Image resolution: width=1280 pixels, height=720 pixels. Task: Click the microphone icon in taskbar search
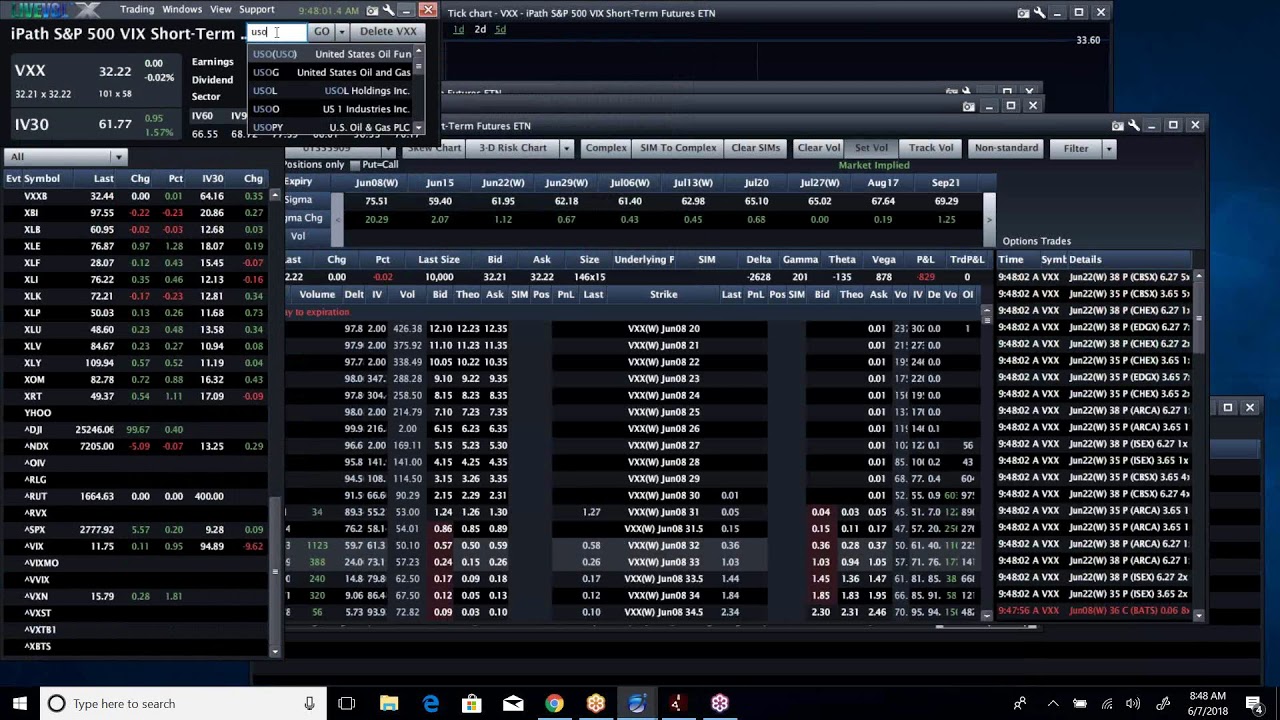coord(309,703)
